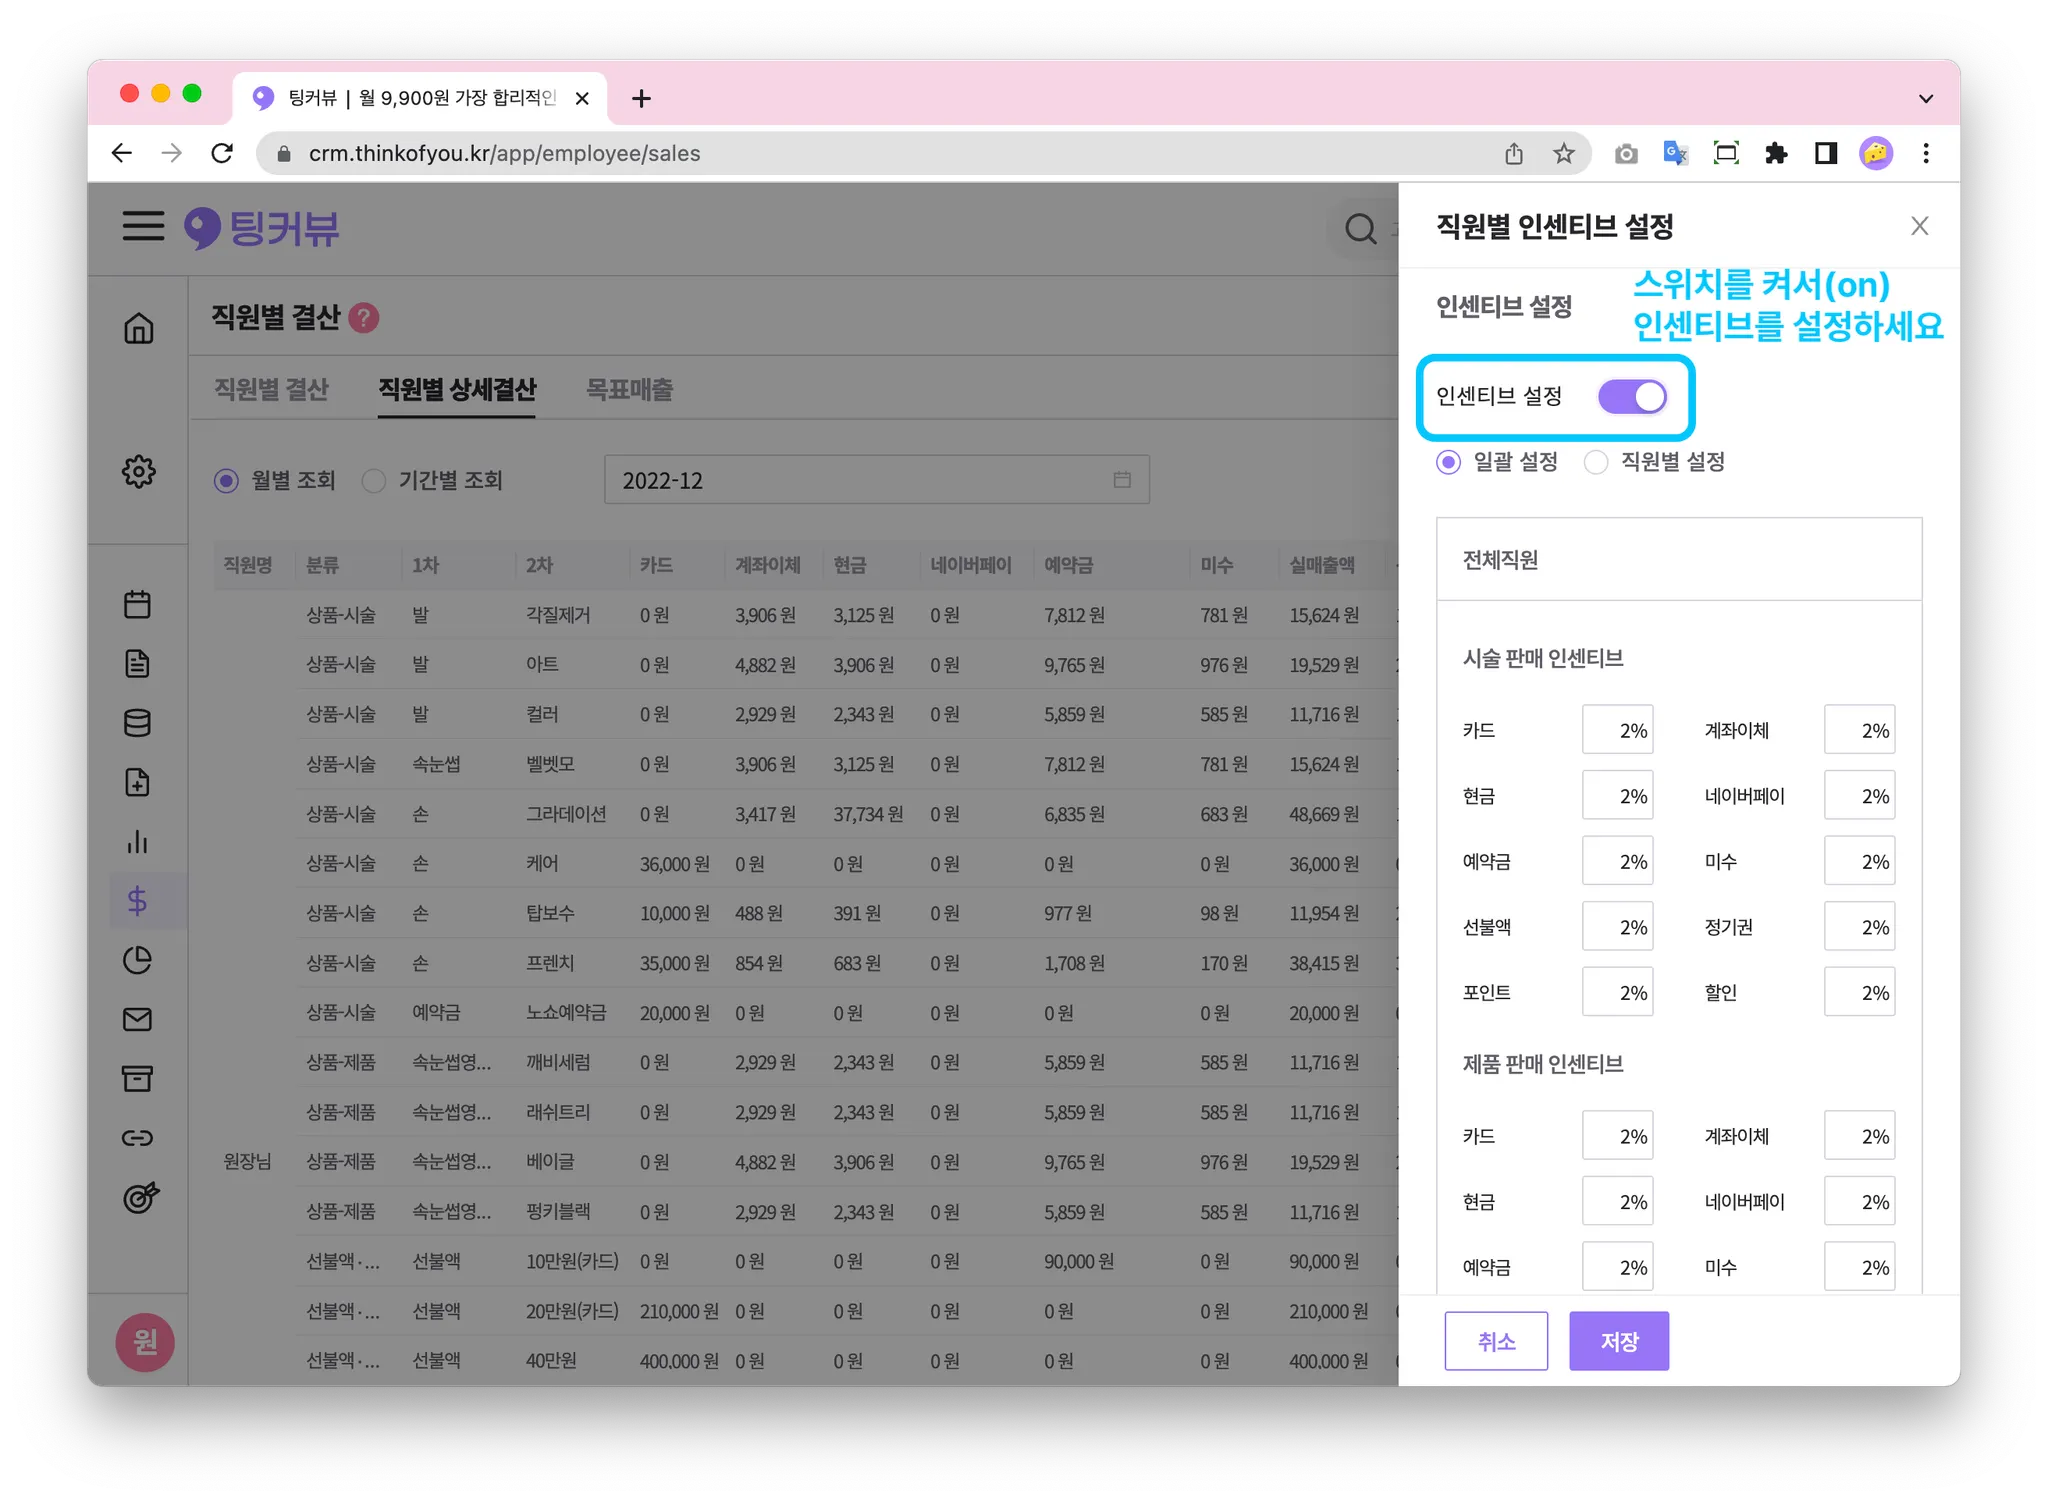Open the hamburger menu beside the logo
Image resolution: width=2048 pixels, height=1502 pixels.
pyautogui.click(x=143, y=226)
